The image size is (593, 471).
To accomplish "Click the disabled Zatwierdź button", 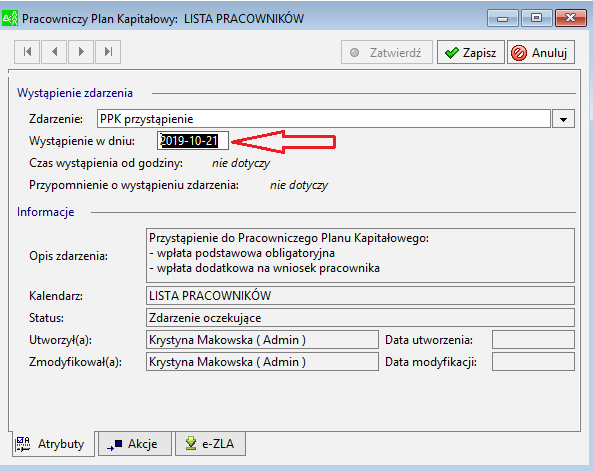I will tap(387, 53).
